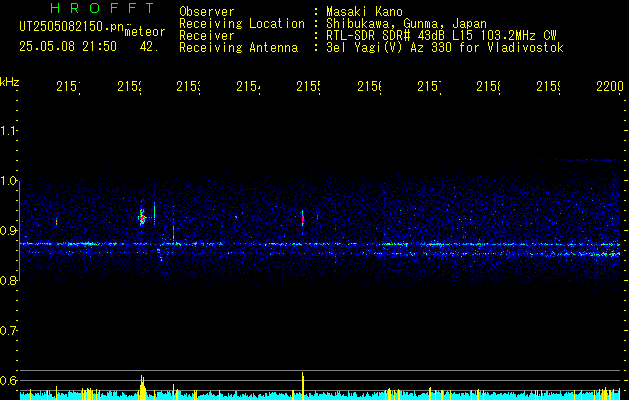Select the 'Observer' field label
The image size is (629, 400).
coord(207,11)
